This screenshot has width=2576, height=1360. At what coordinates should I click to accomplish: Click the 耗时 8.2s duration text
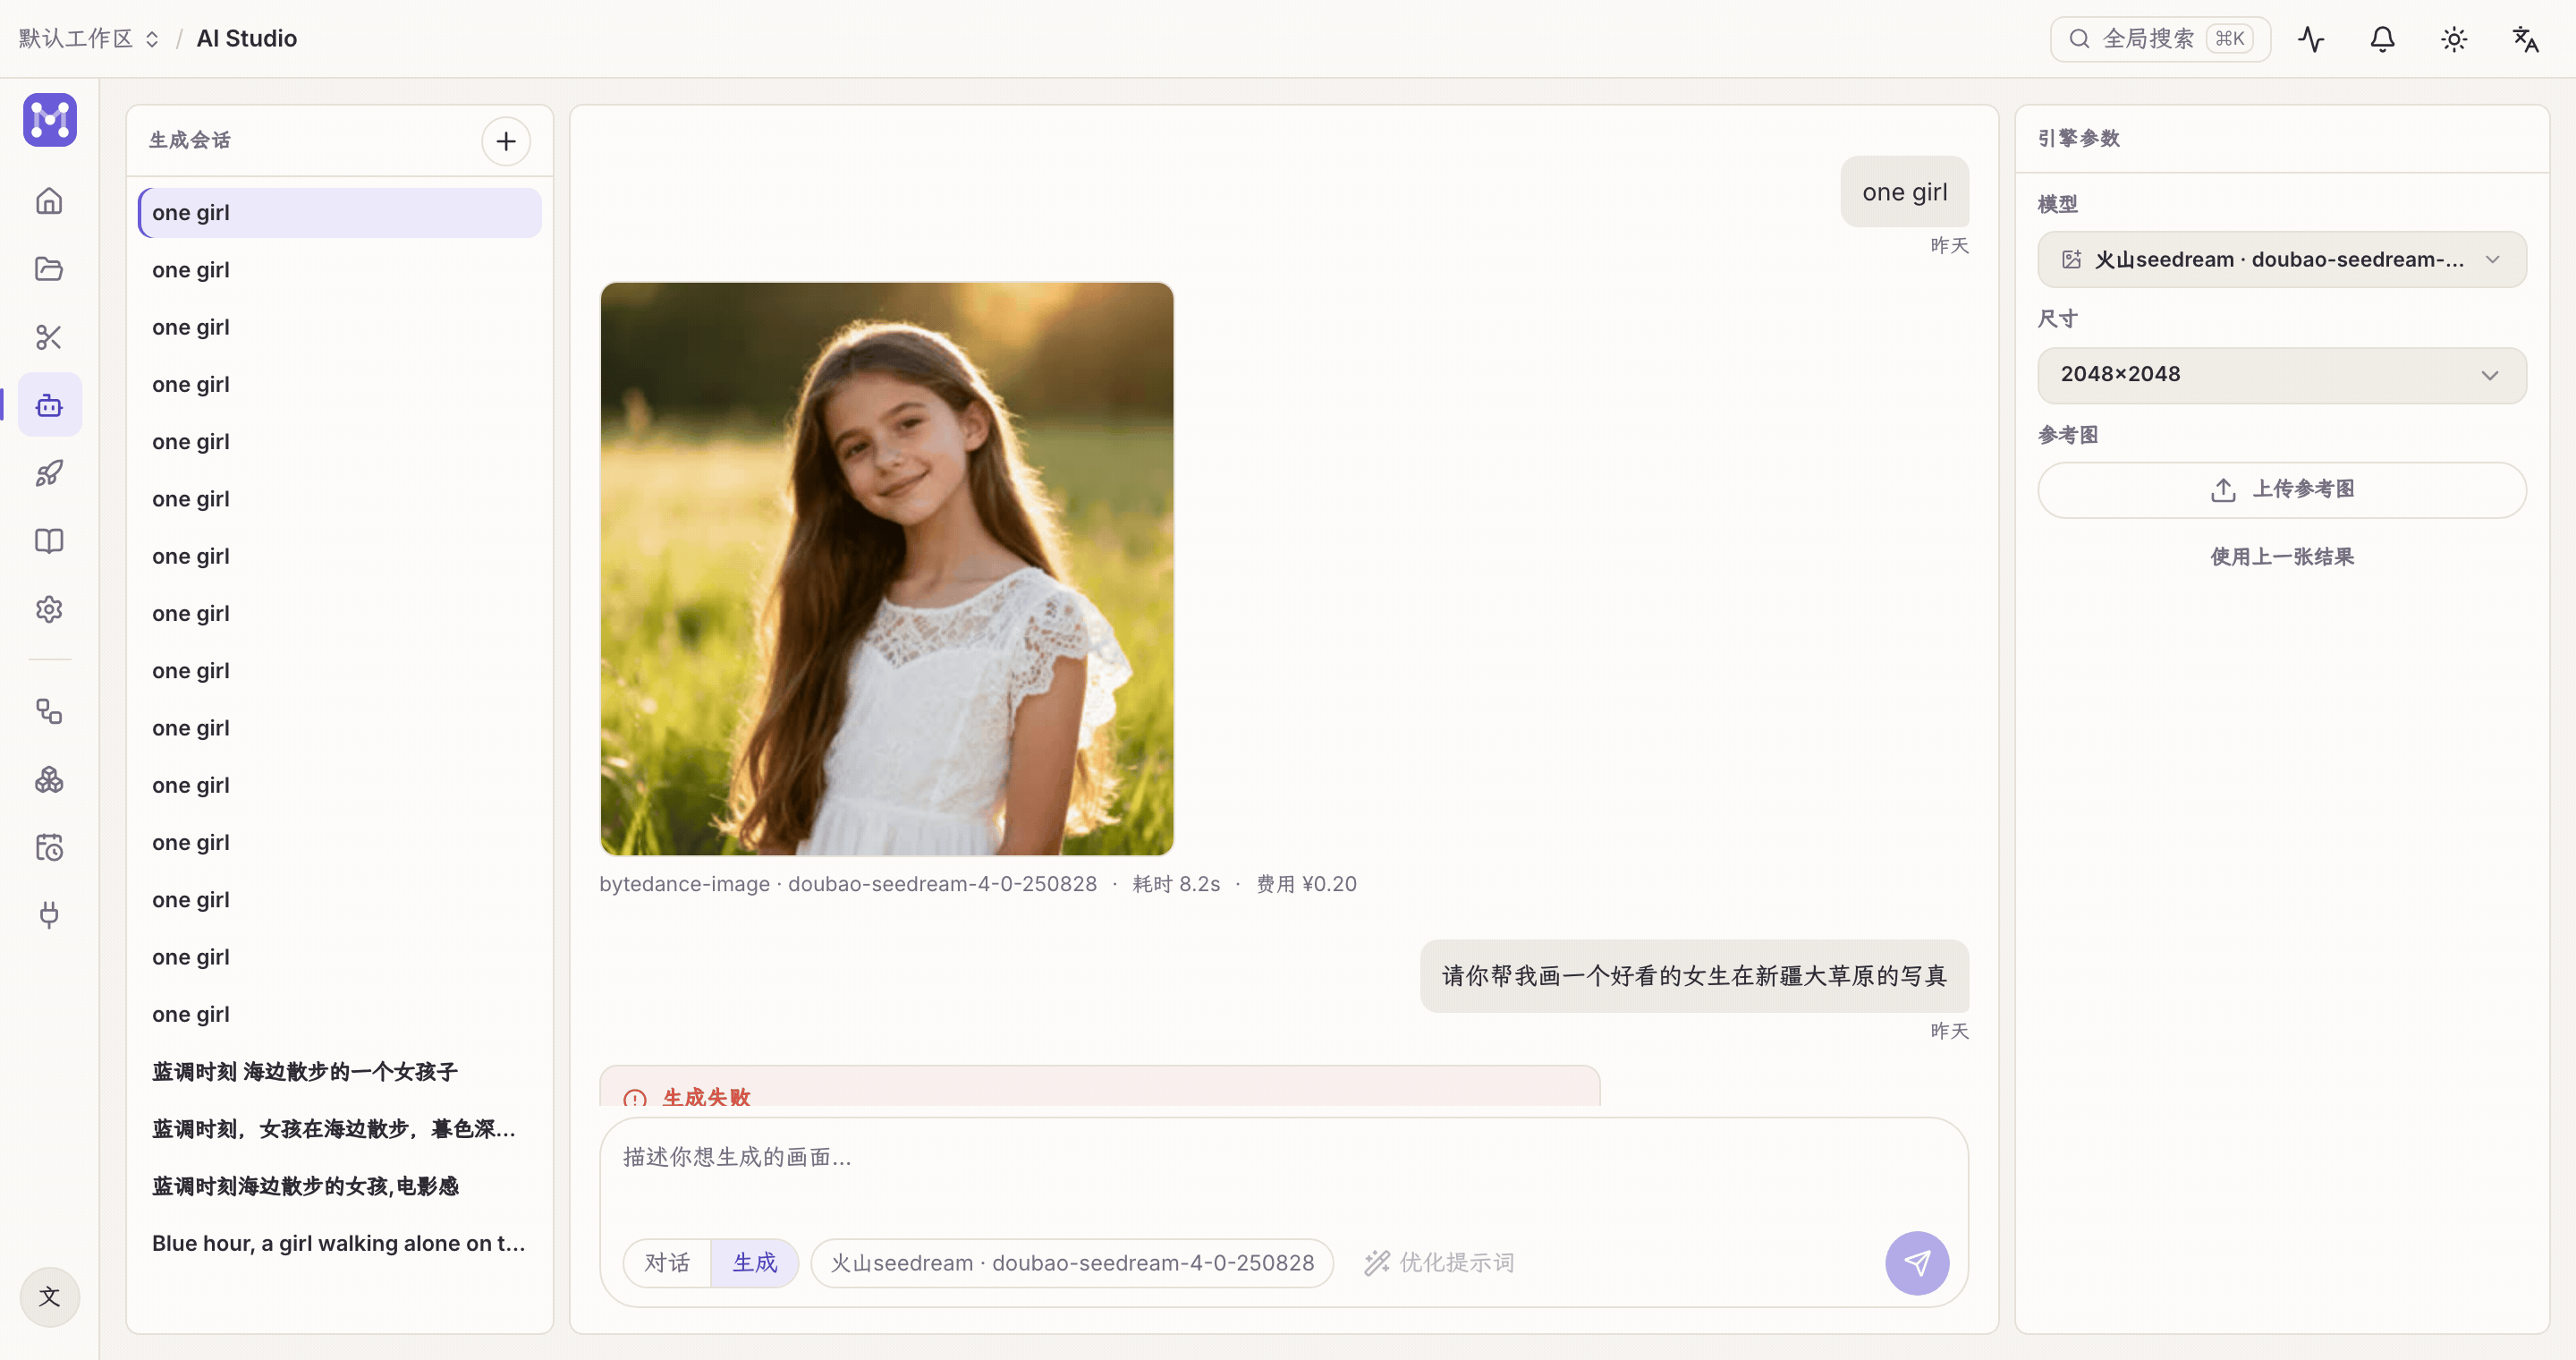[x=1176, y=884]
